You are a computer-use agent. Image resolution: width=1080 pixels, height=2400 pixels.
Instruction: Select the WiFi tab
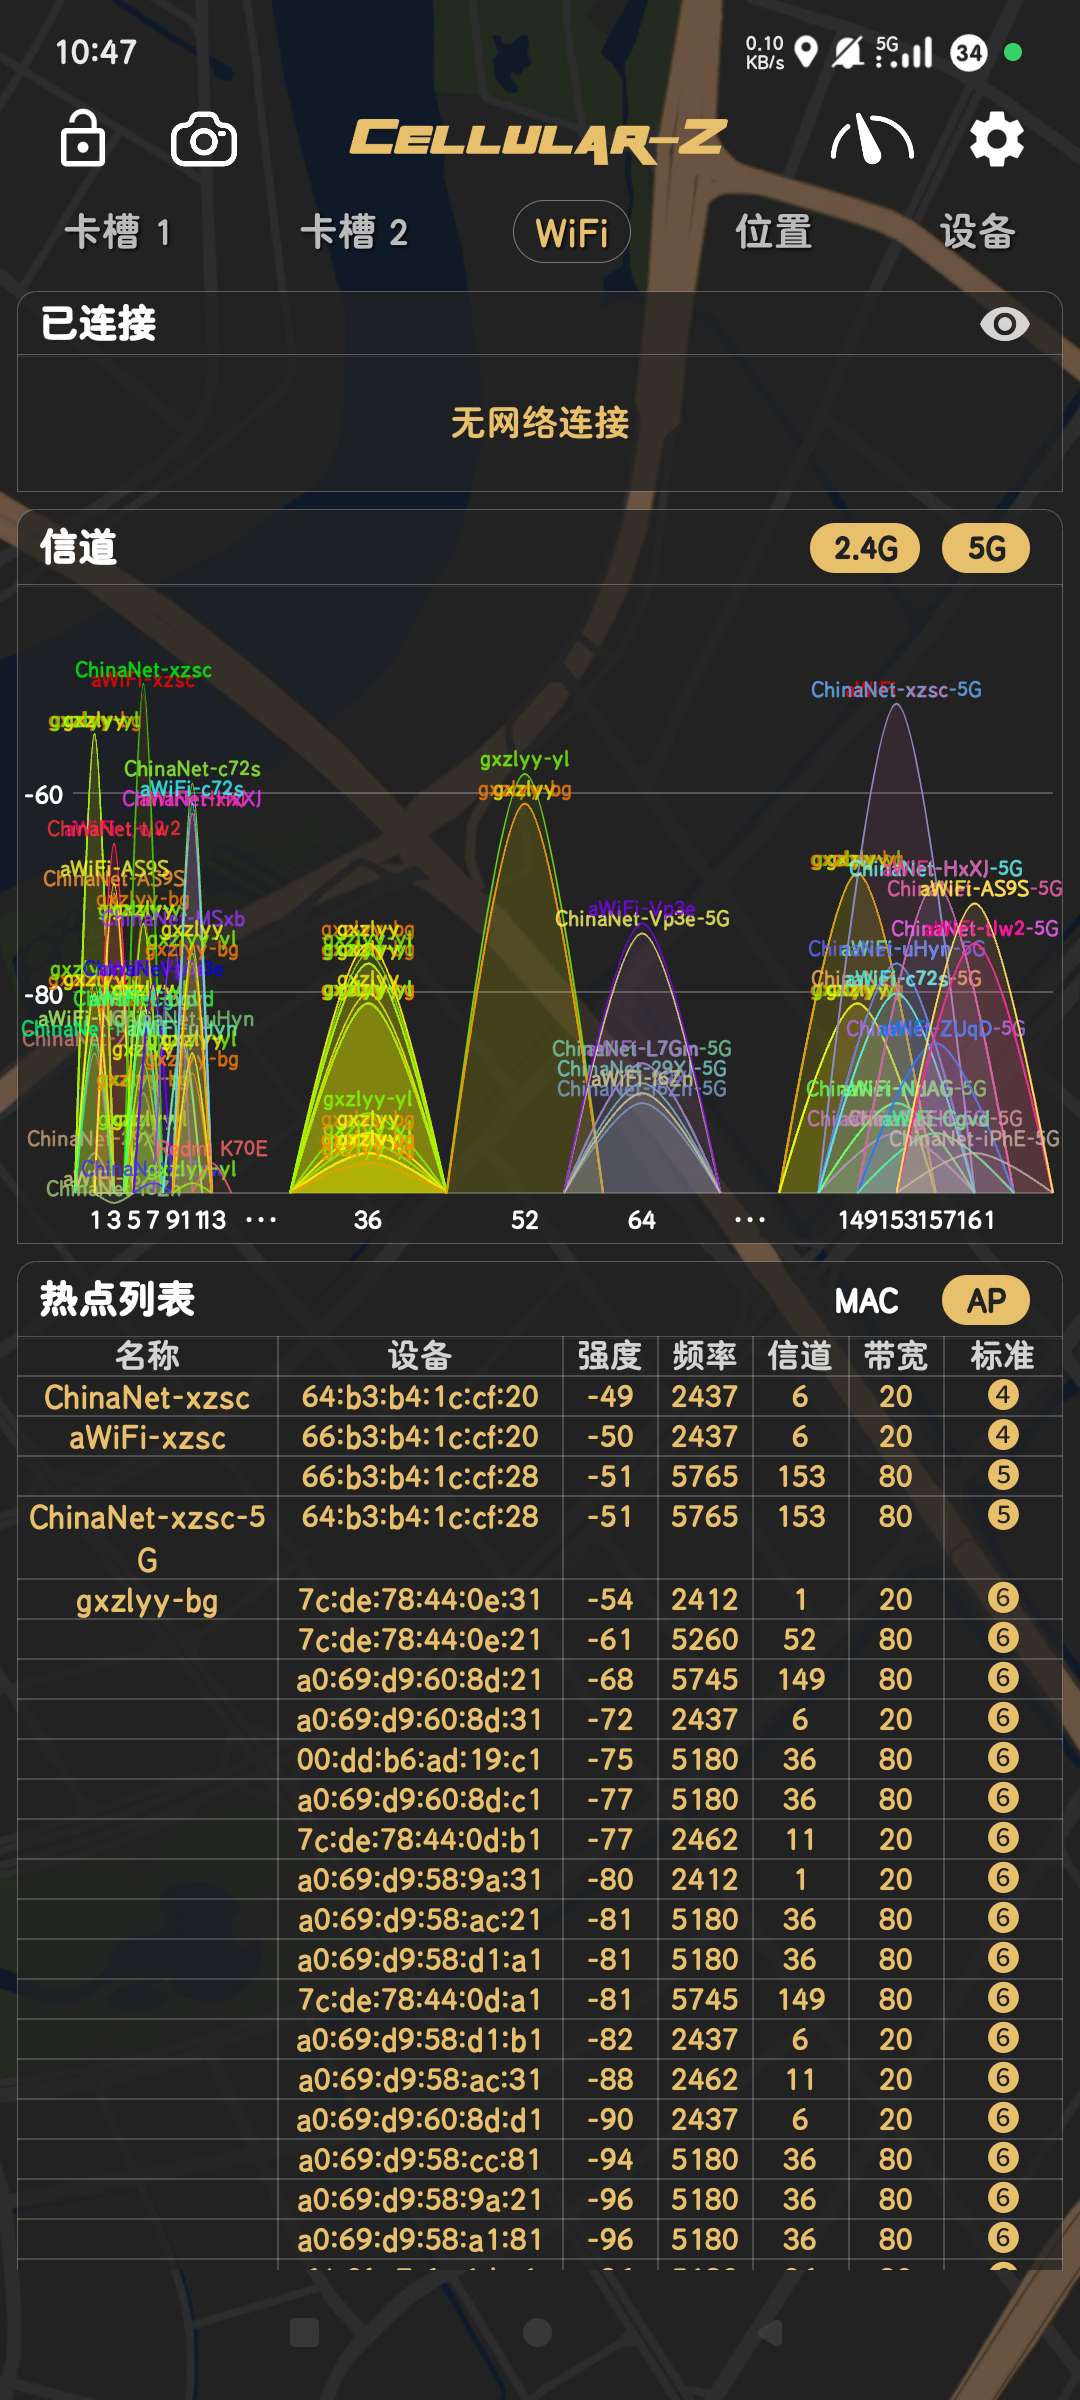pos(572,232)
